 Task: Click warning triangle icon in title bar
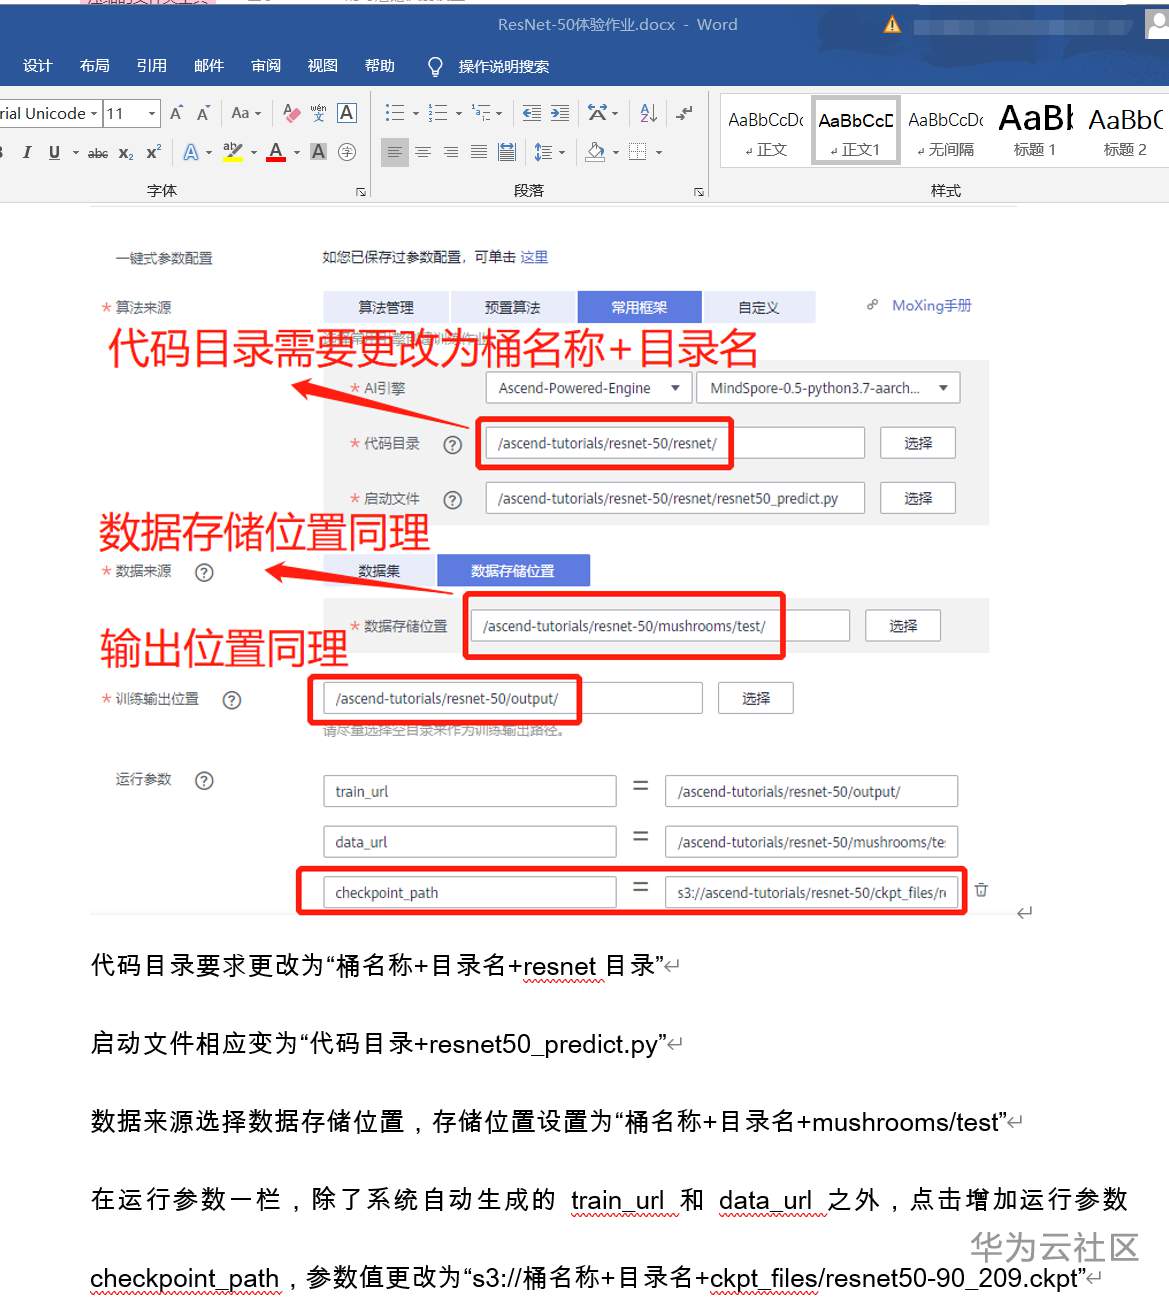(x=892, y=25)
